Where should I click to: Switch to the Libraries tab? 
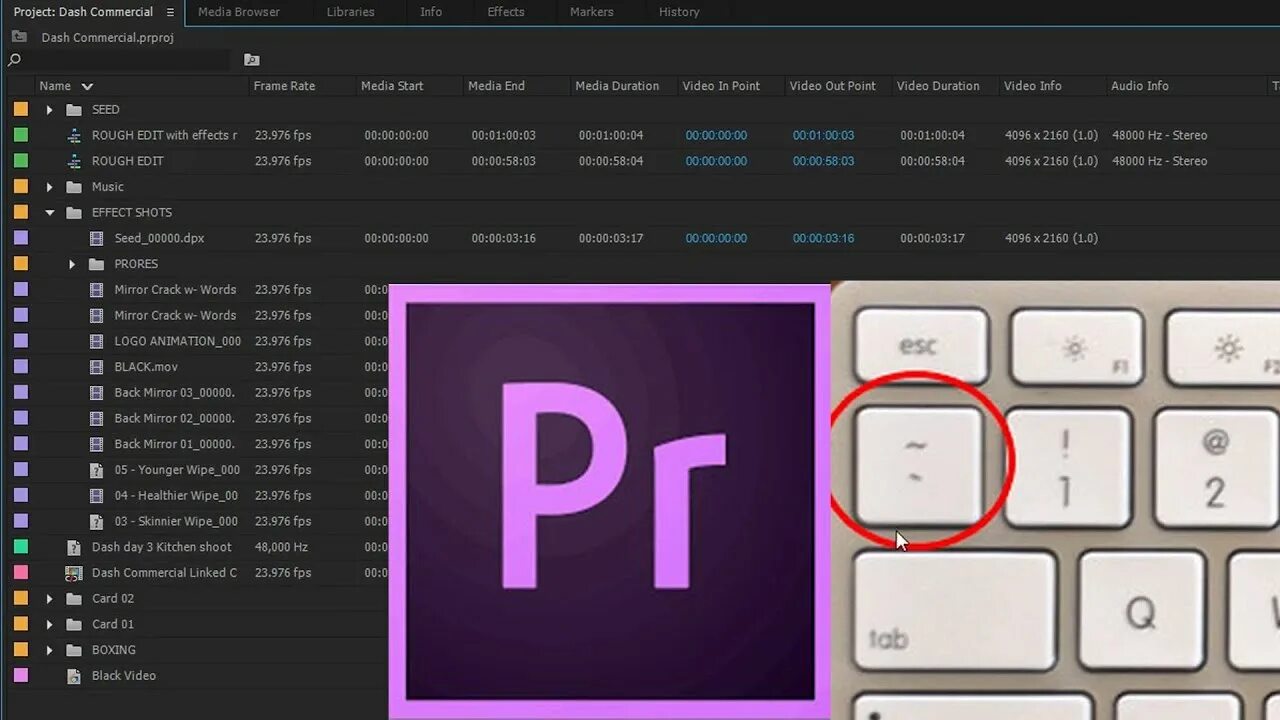click(351, 12)
